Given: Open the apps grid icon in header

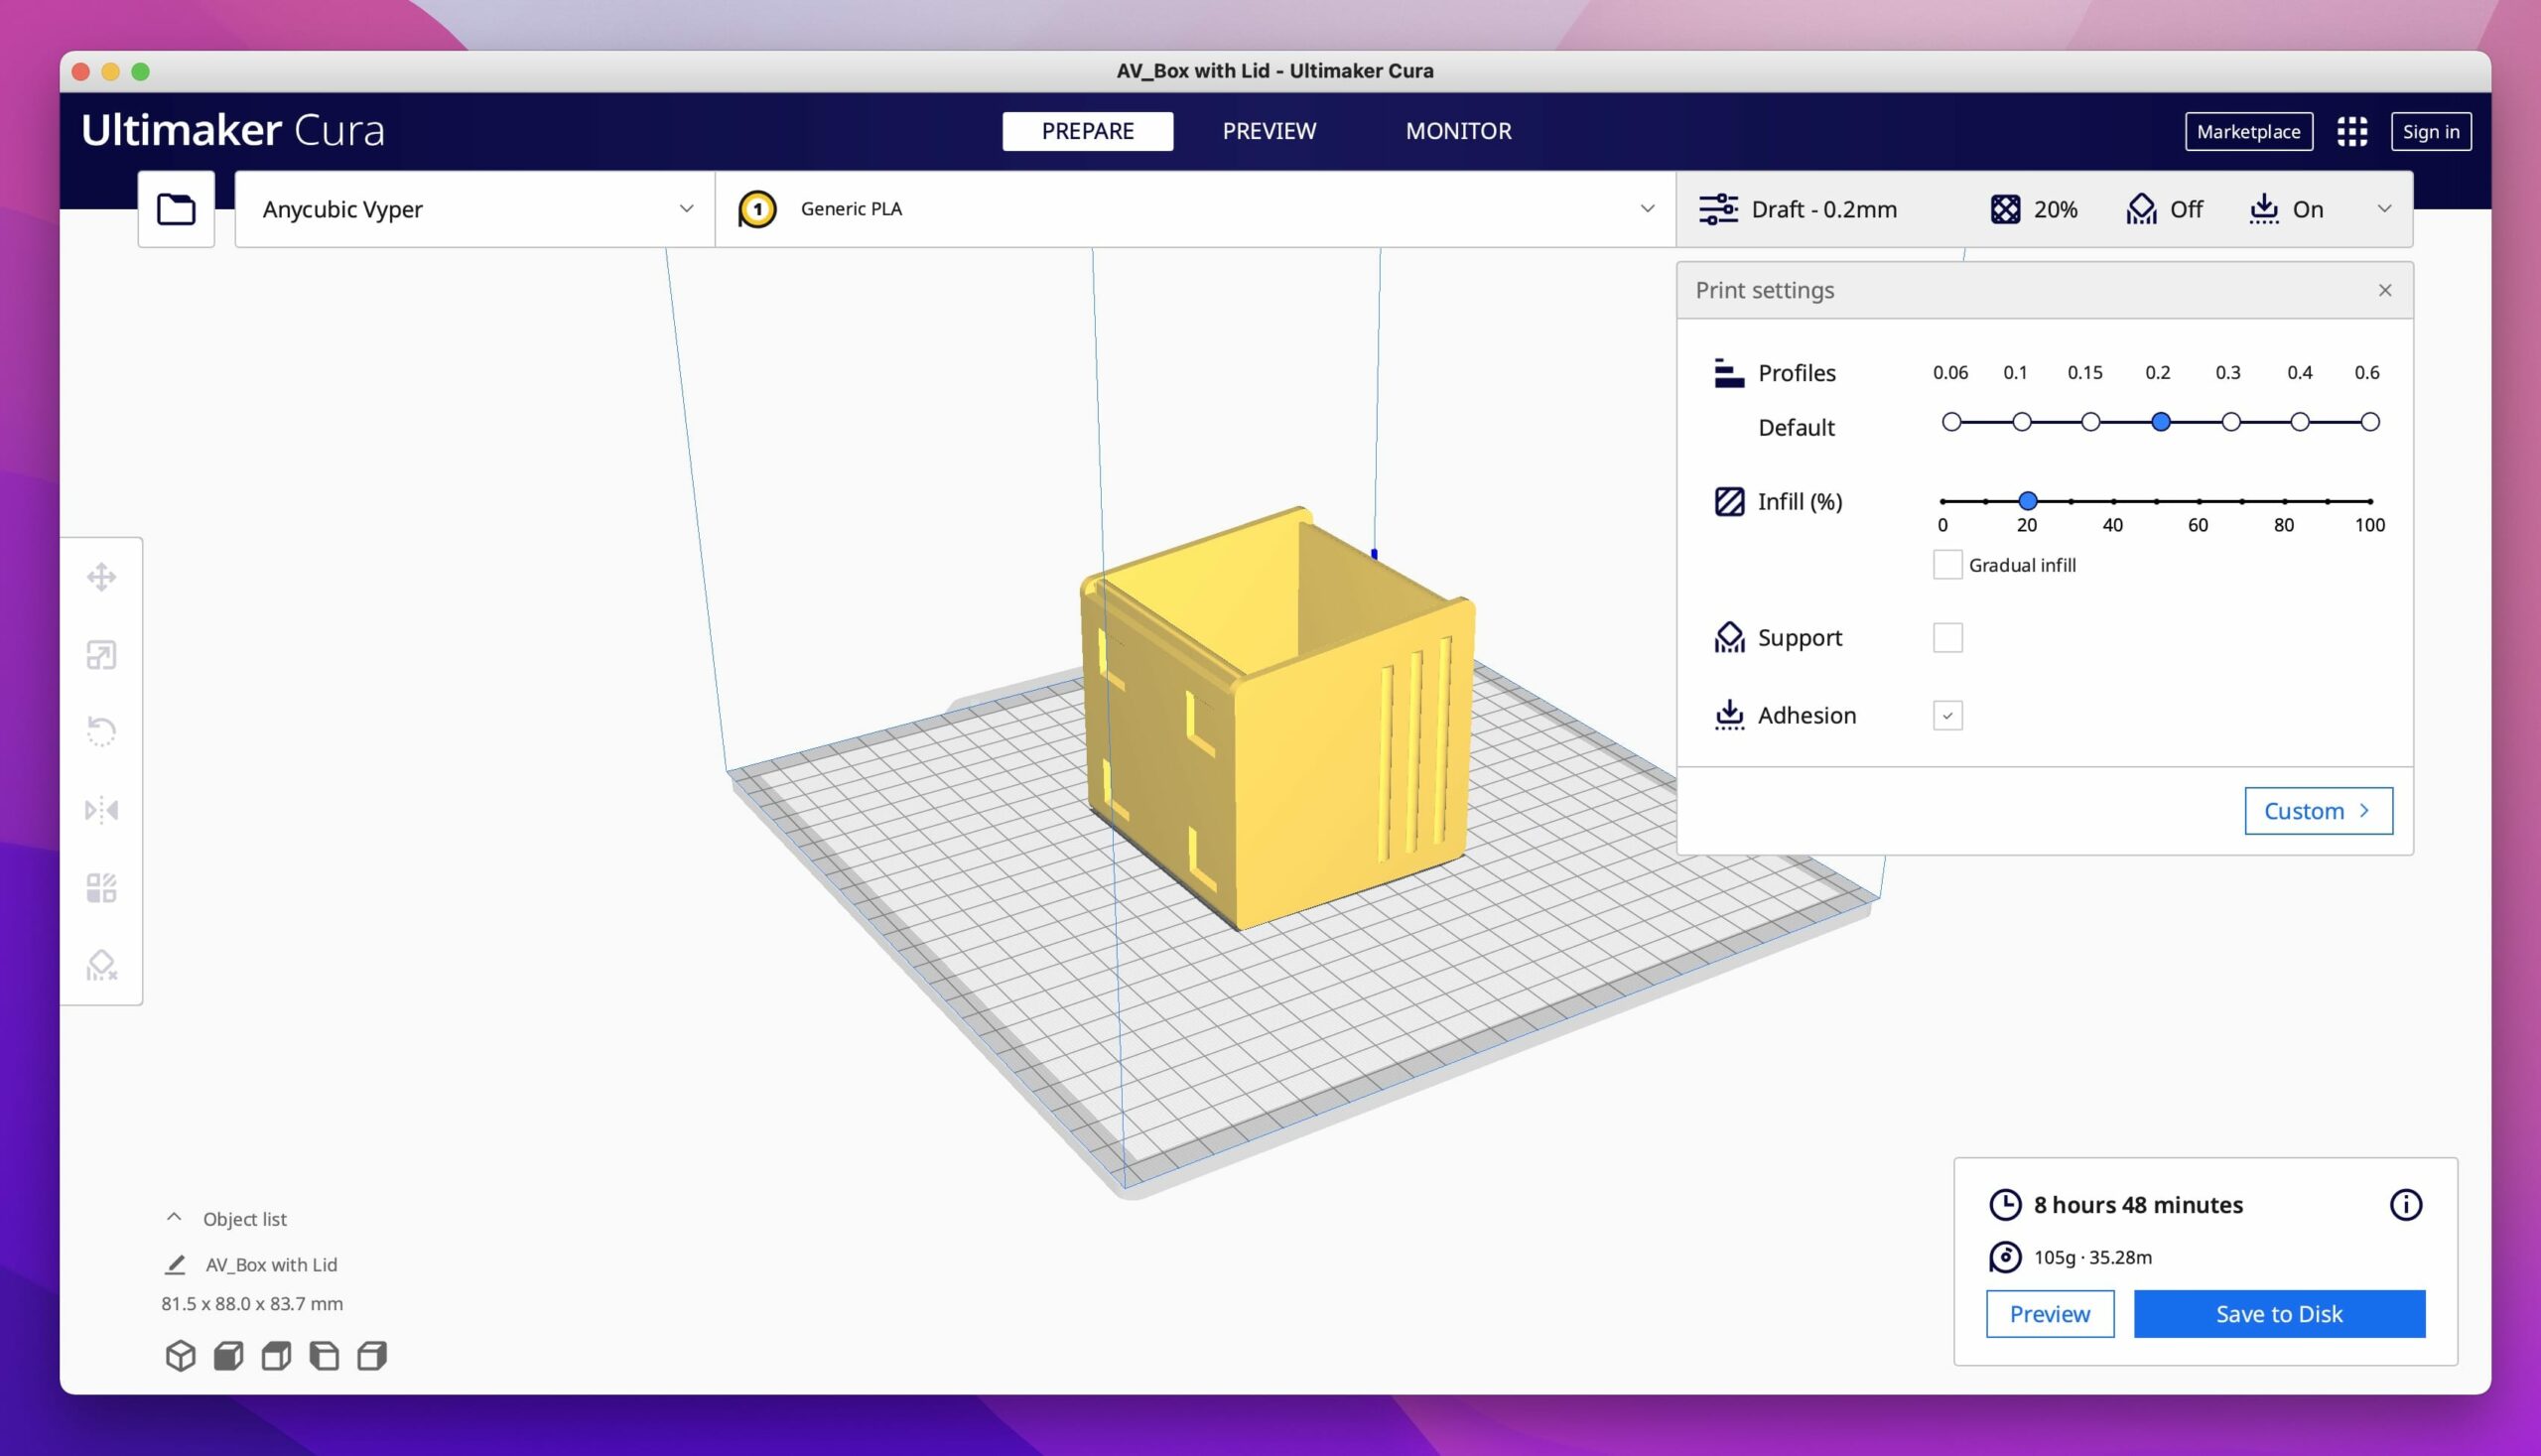Looking at the screenshot, I should click(x=2352, y=131).
